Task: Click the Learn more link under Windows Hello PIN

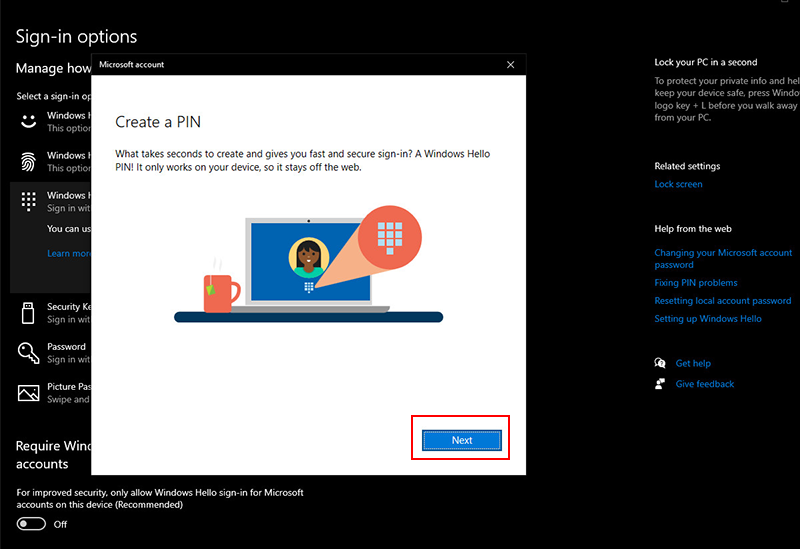Action: point(69,254)
